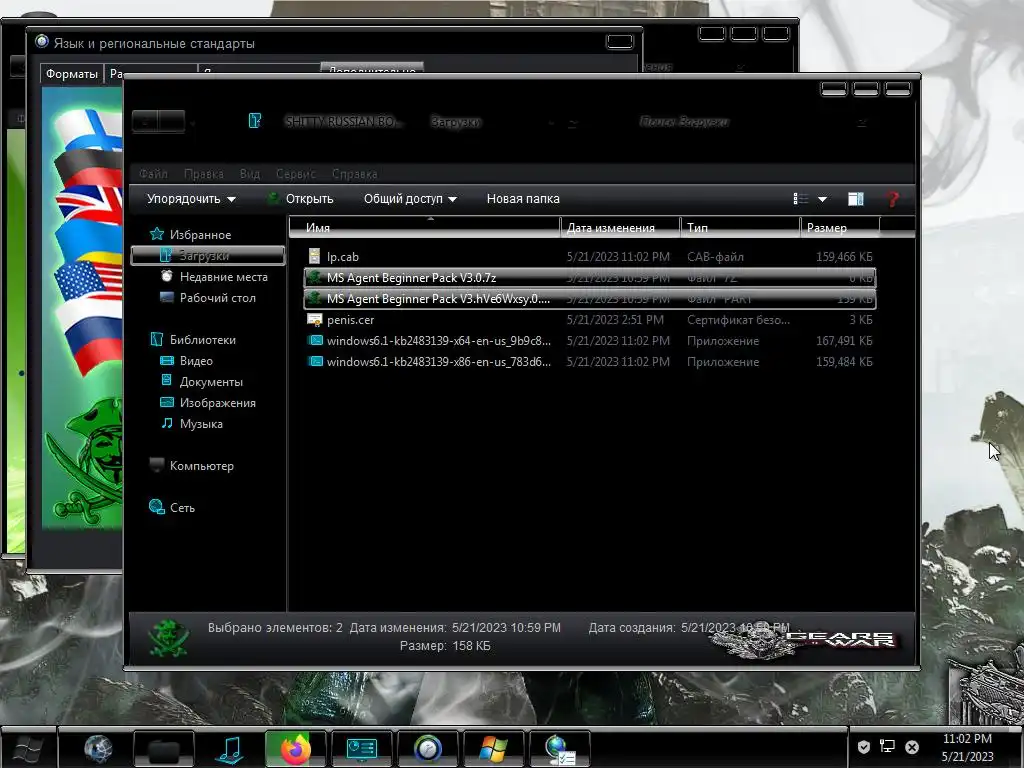
Task: Click the Action Center shield tray icon
Action: coord(863,746)
